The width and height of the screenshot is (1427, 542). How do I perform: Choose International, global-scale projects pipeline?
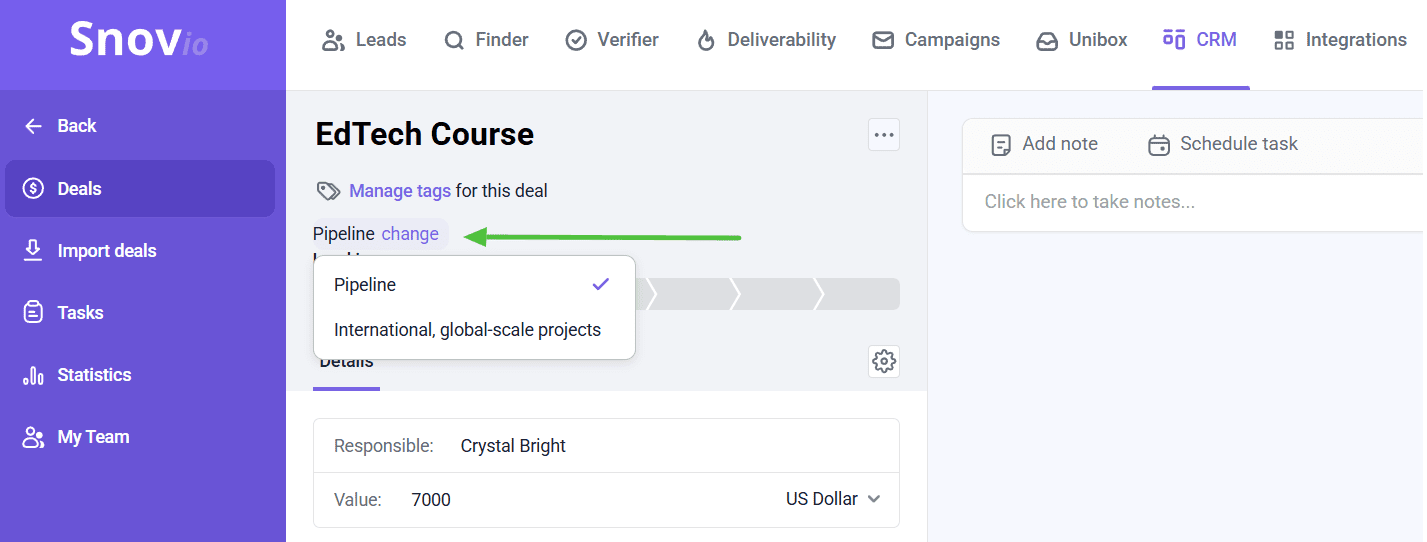click(x=467, y=330)
